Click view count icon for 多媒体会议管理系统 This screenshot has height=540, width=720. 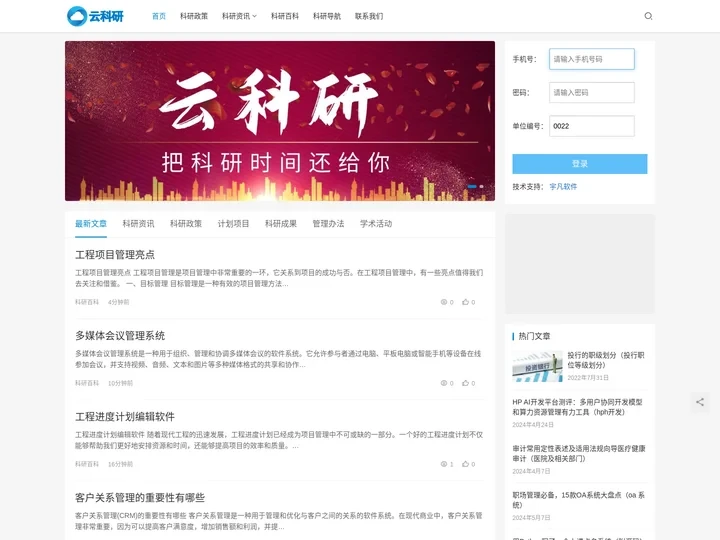click(444, 383)
